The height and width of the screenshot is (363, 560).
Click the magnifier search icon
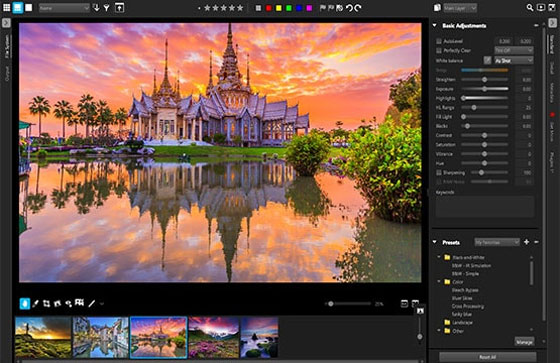click(x=530, y=8)
